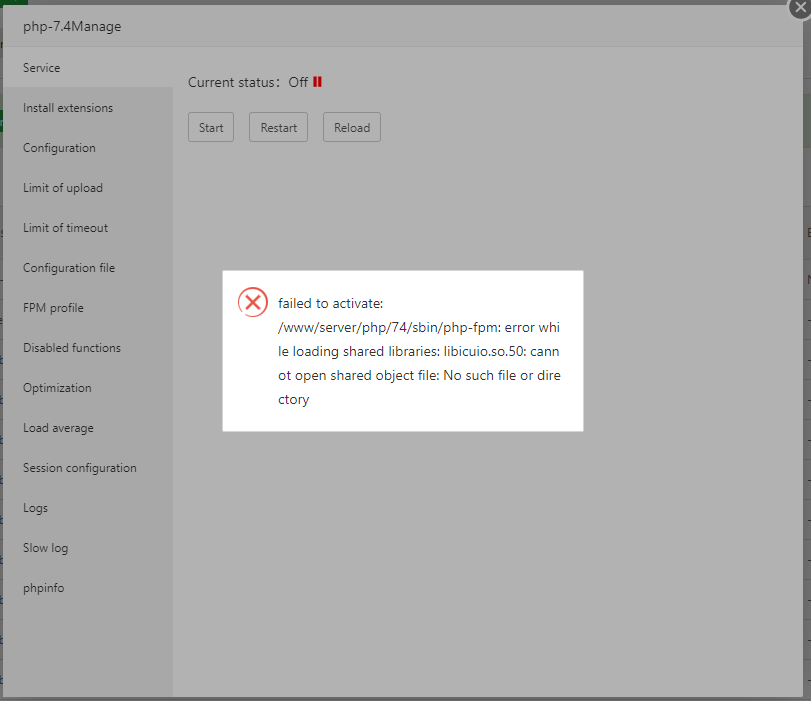Open Install extensions section

68,108
